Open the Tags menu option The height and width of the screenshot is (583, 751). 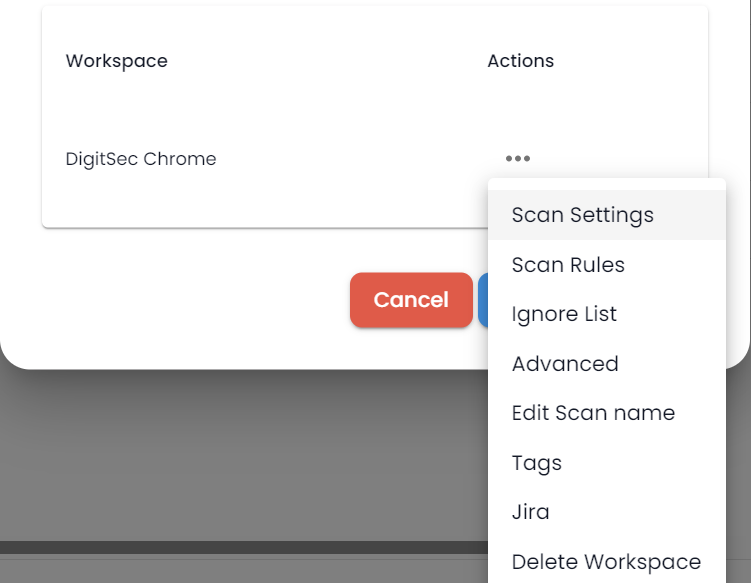click(607, 463)
